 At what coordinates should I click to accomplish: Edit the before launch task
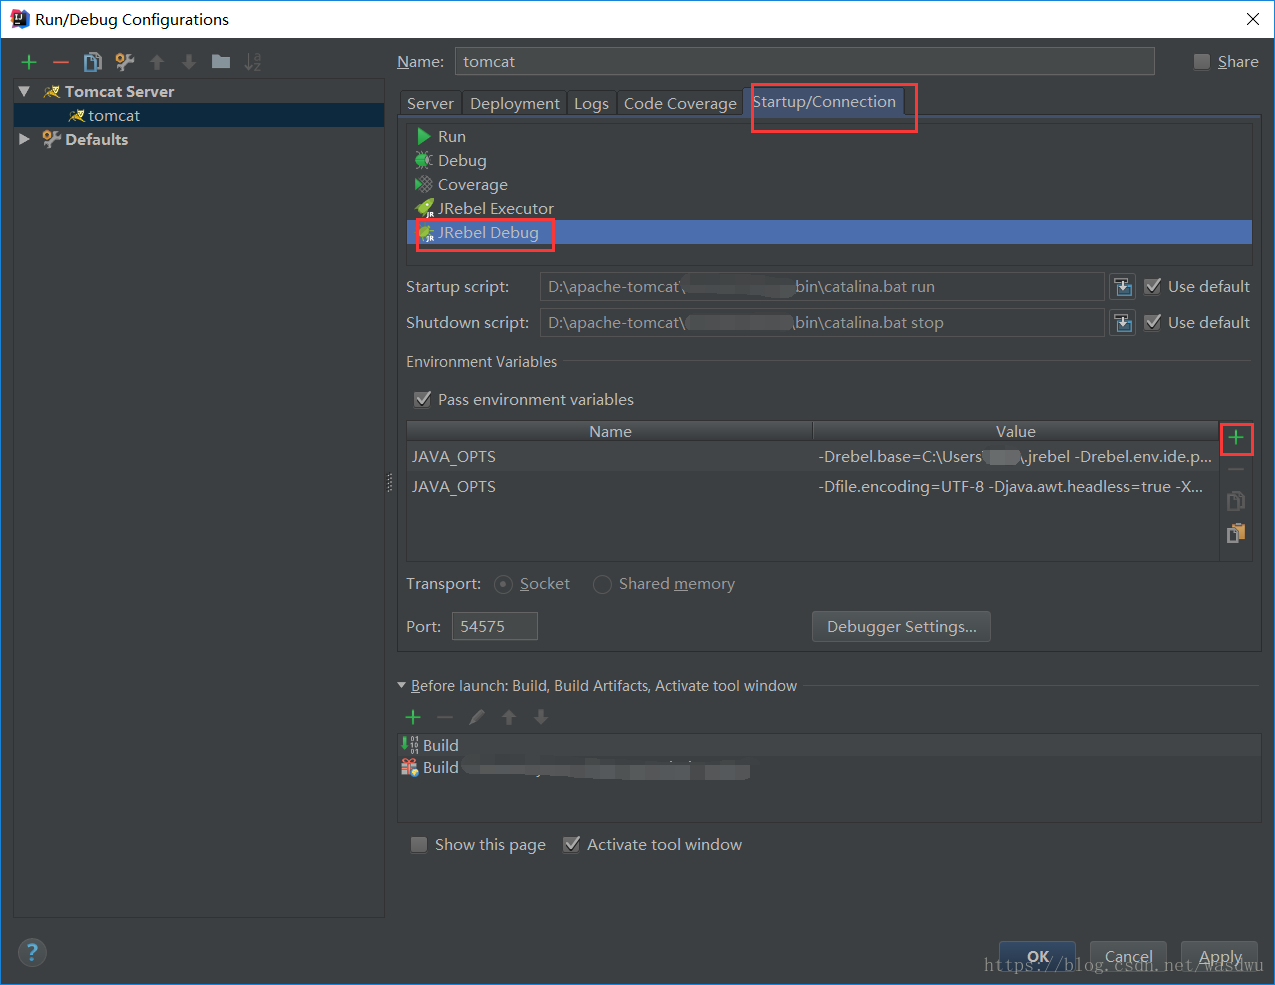click(x=477, y=717)
